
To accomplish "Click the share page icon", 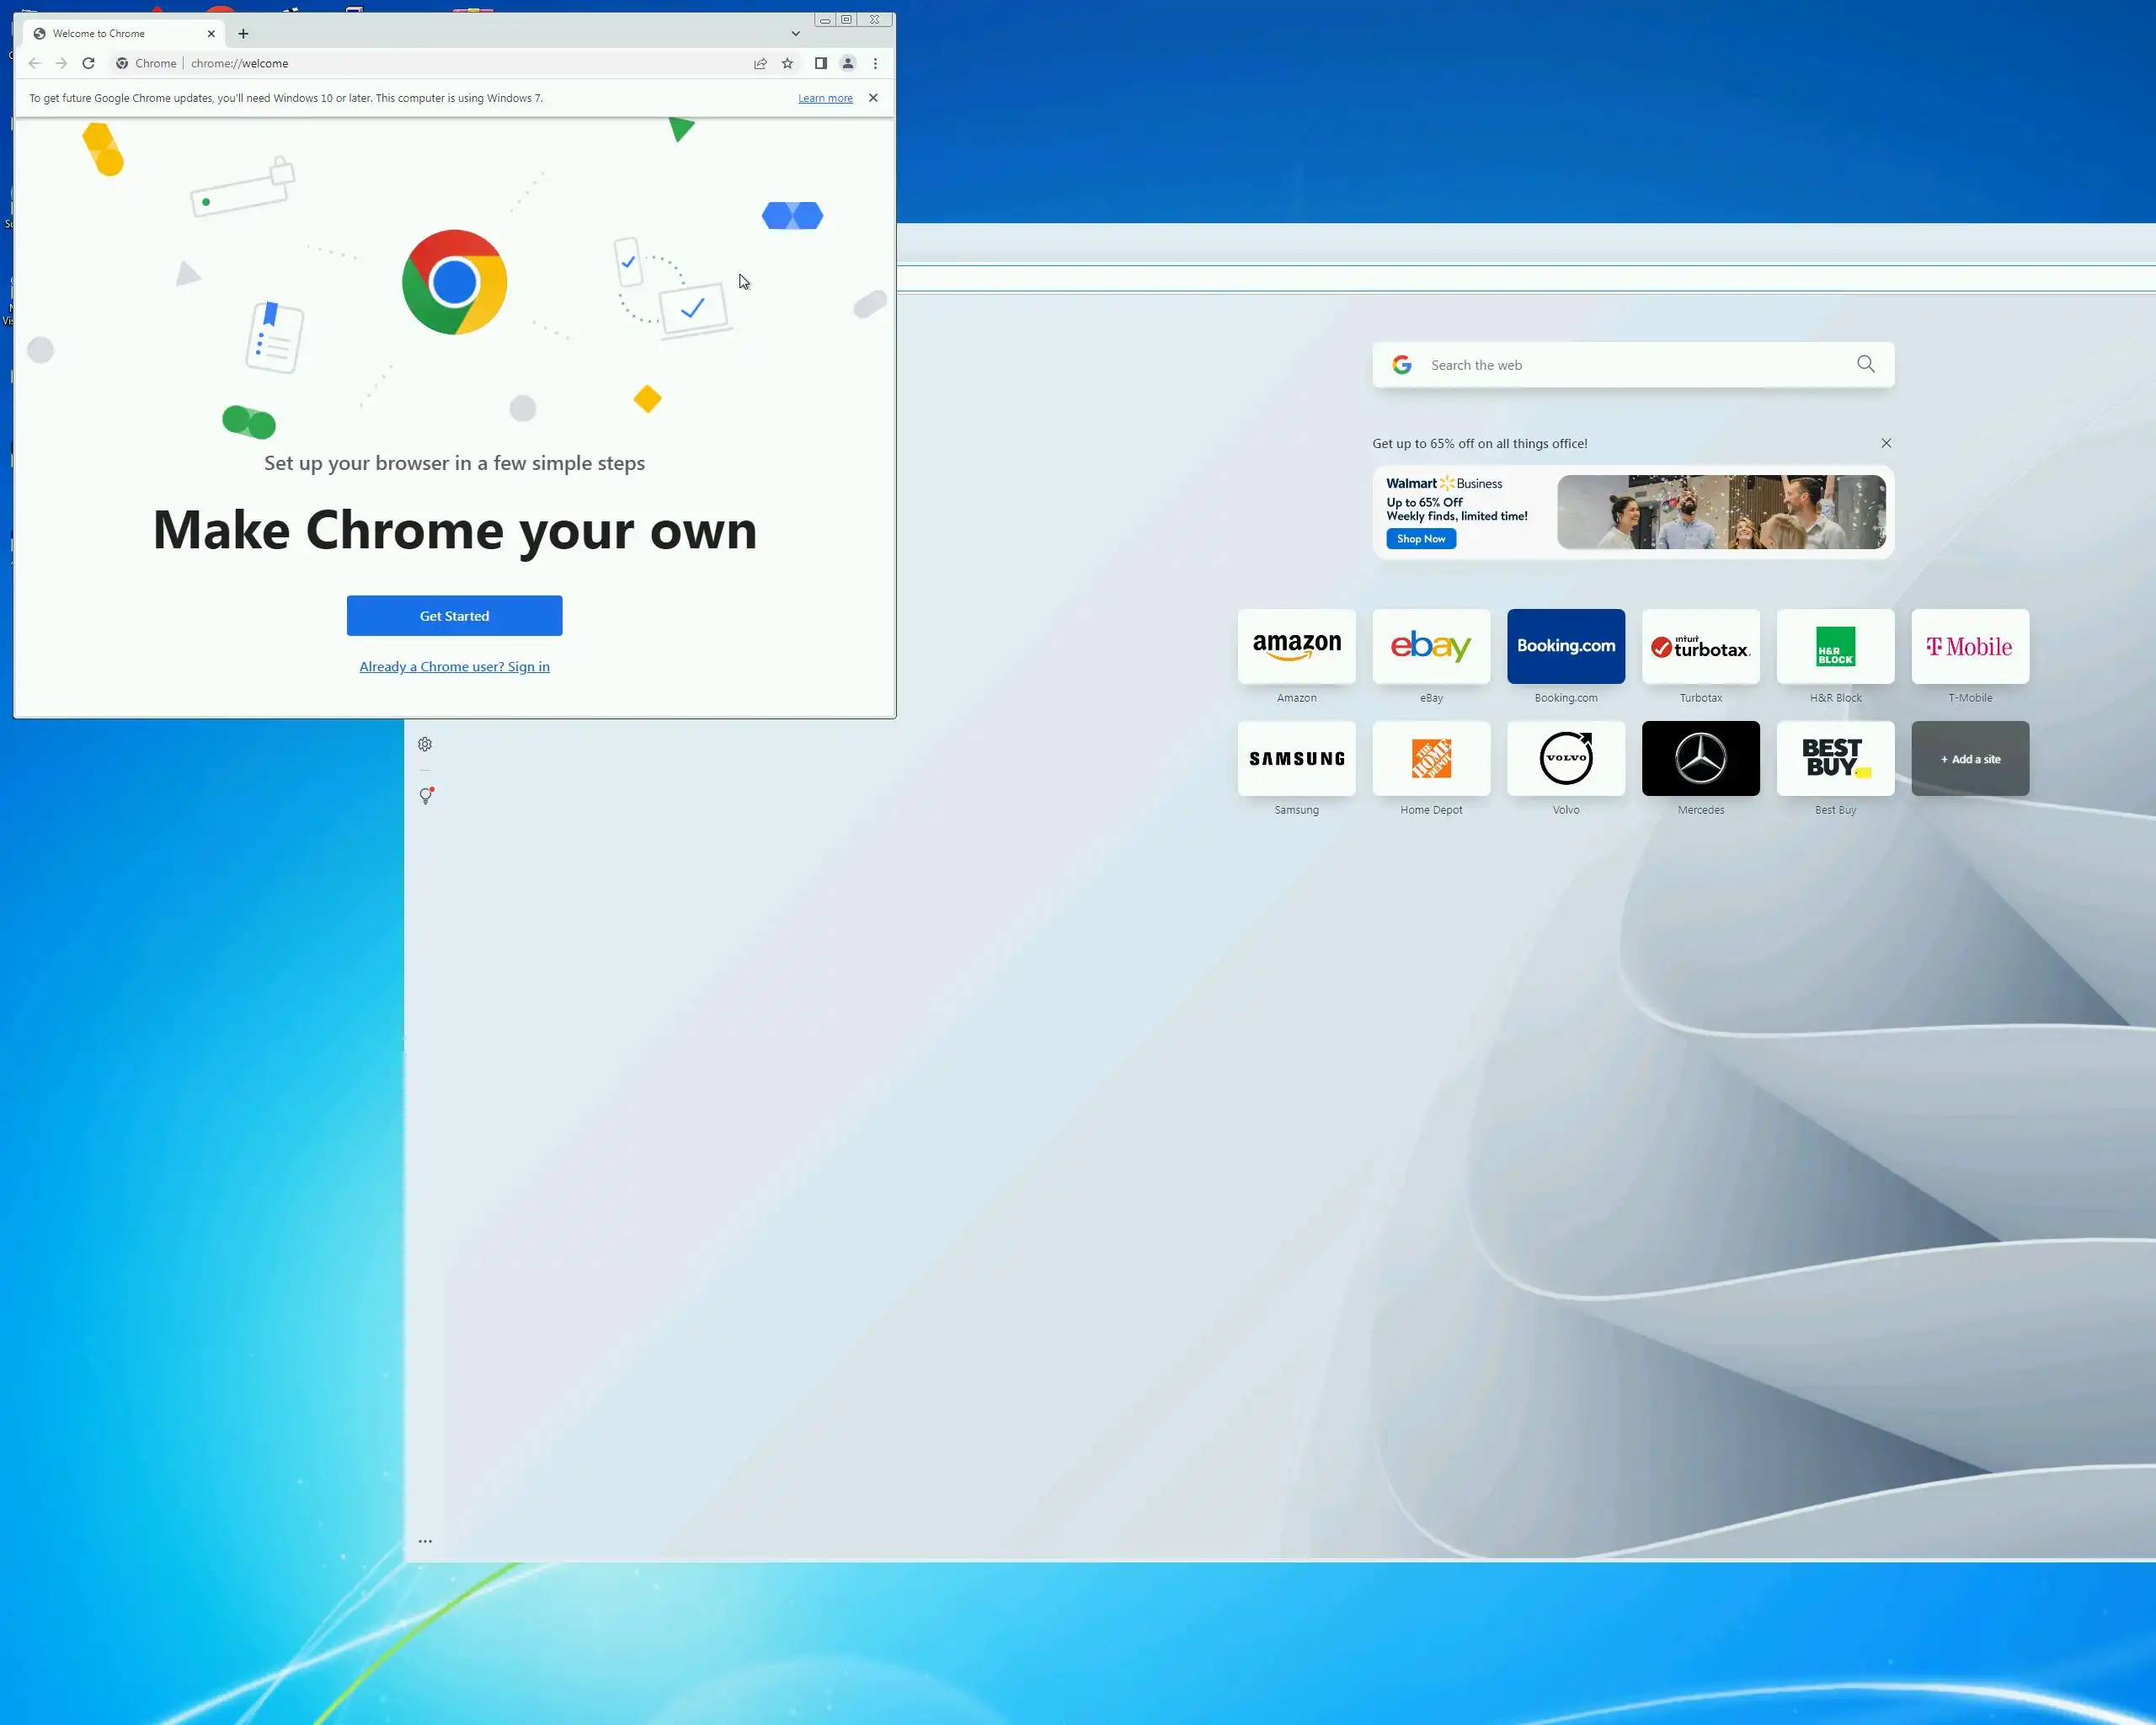I will point(760,63).
